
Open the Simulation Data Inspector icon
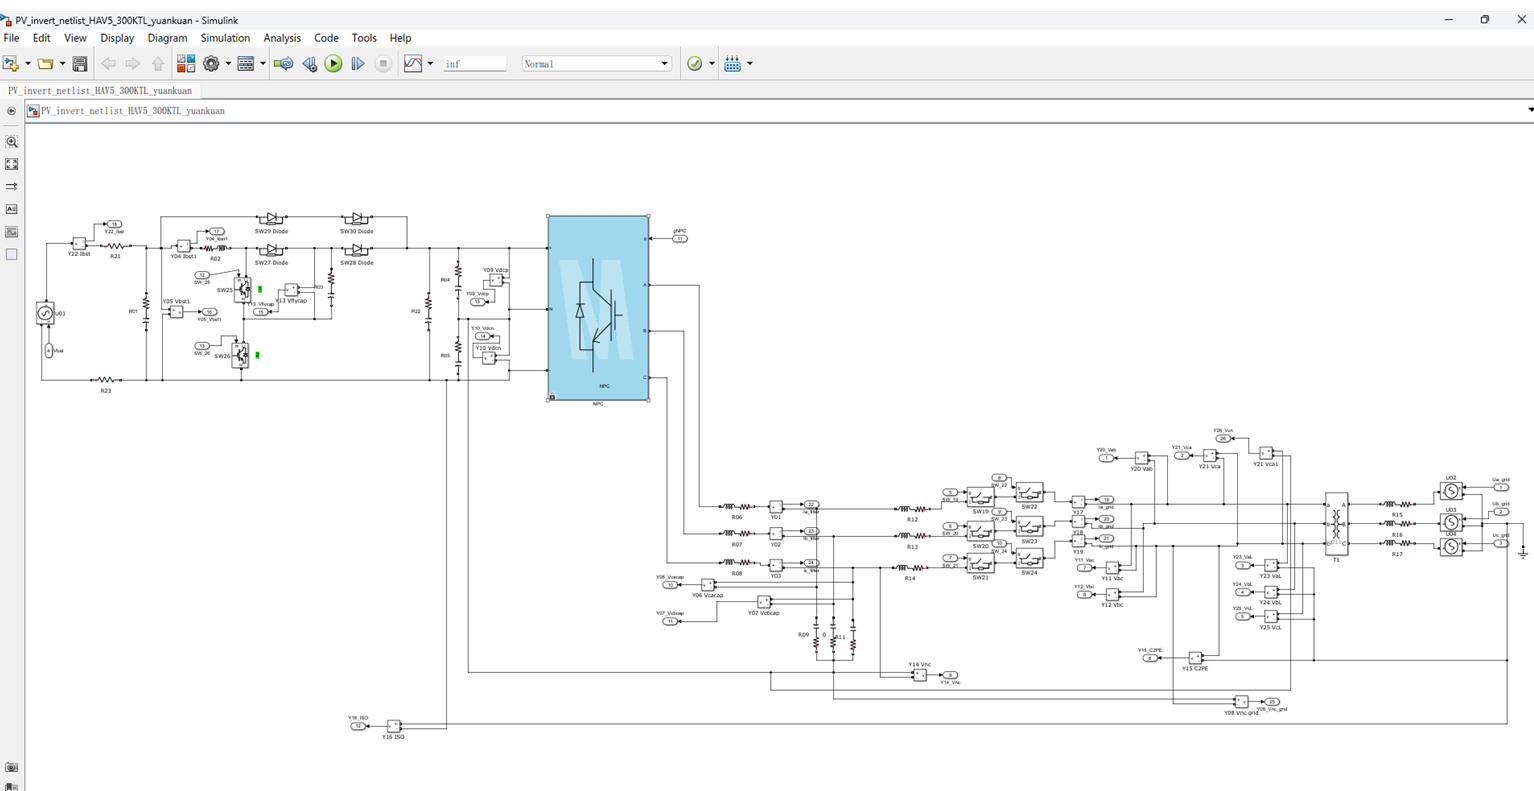tap(413, 64)
